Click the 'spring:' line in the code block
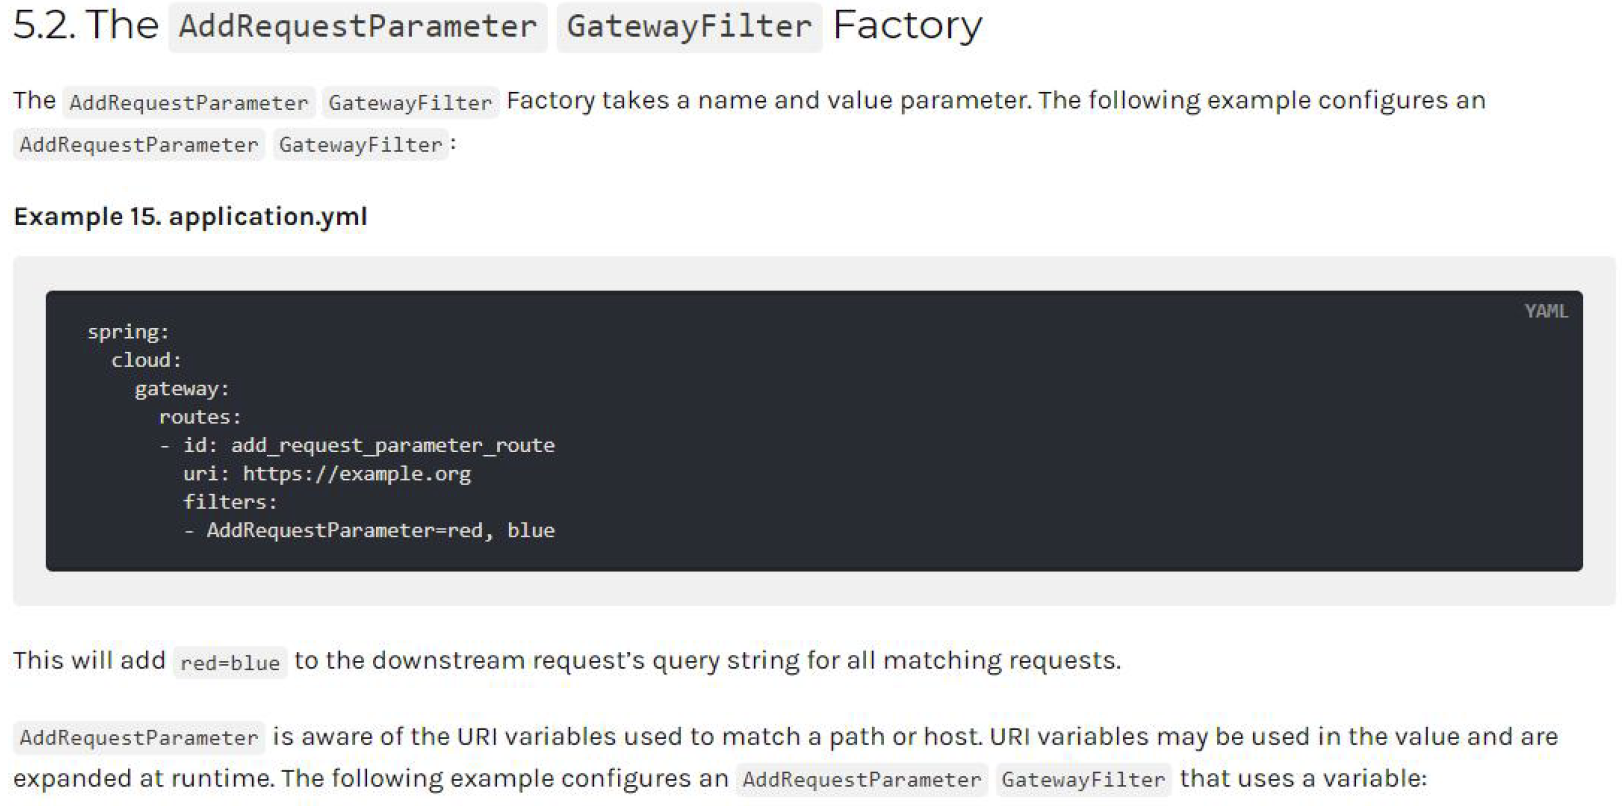 coord(128,332)
